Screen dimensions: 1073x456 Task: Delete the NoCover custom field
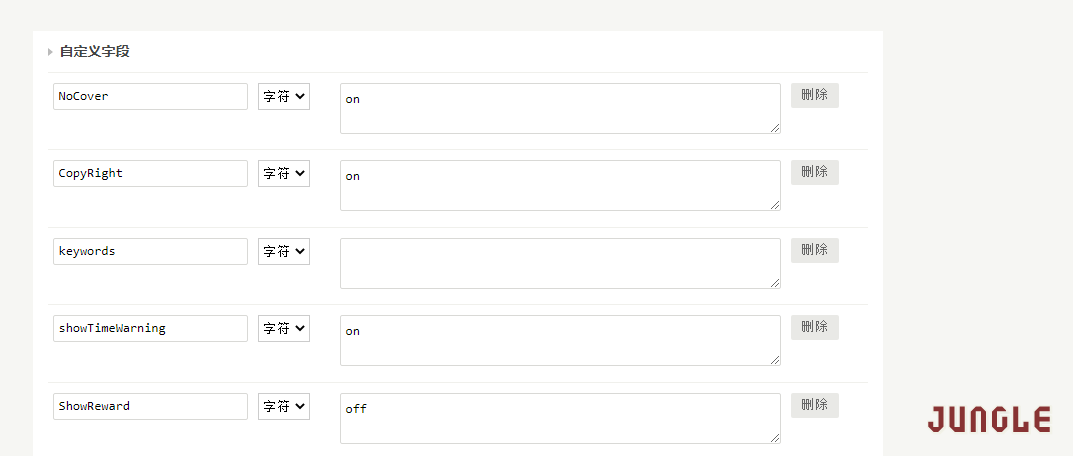coord(815,95)
